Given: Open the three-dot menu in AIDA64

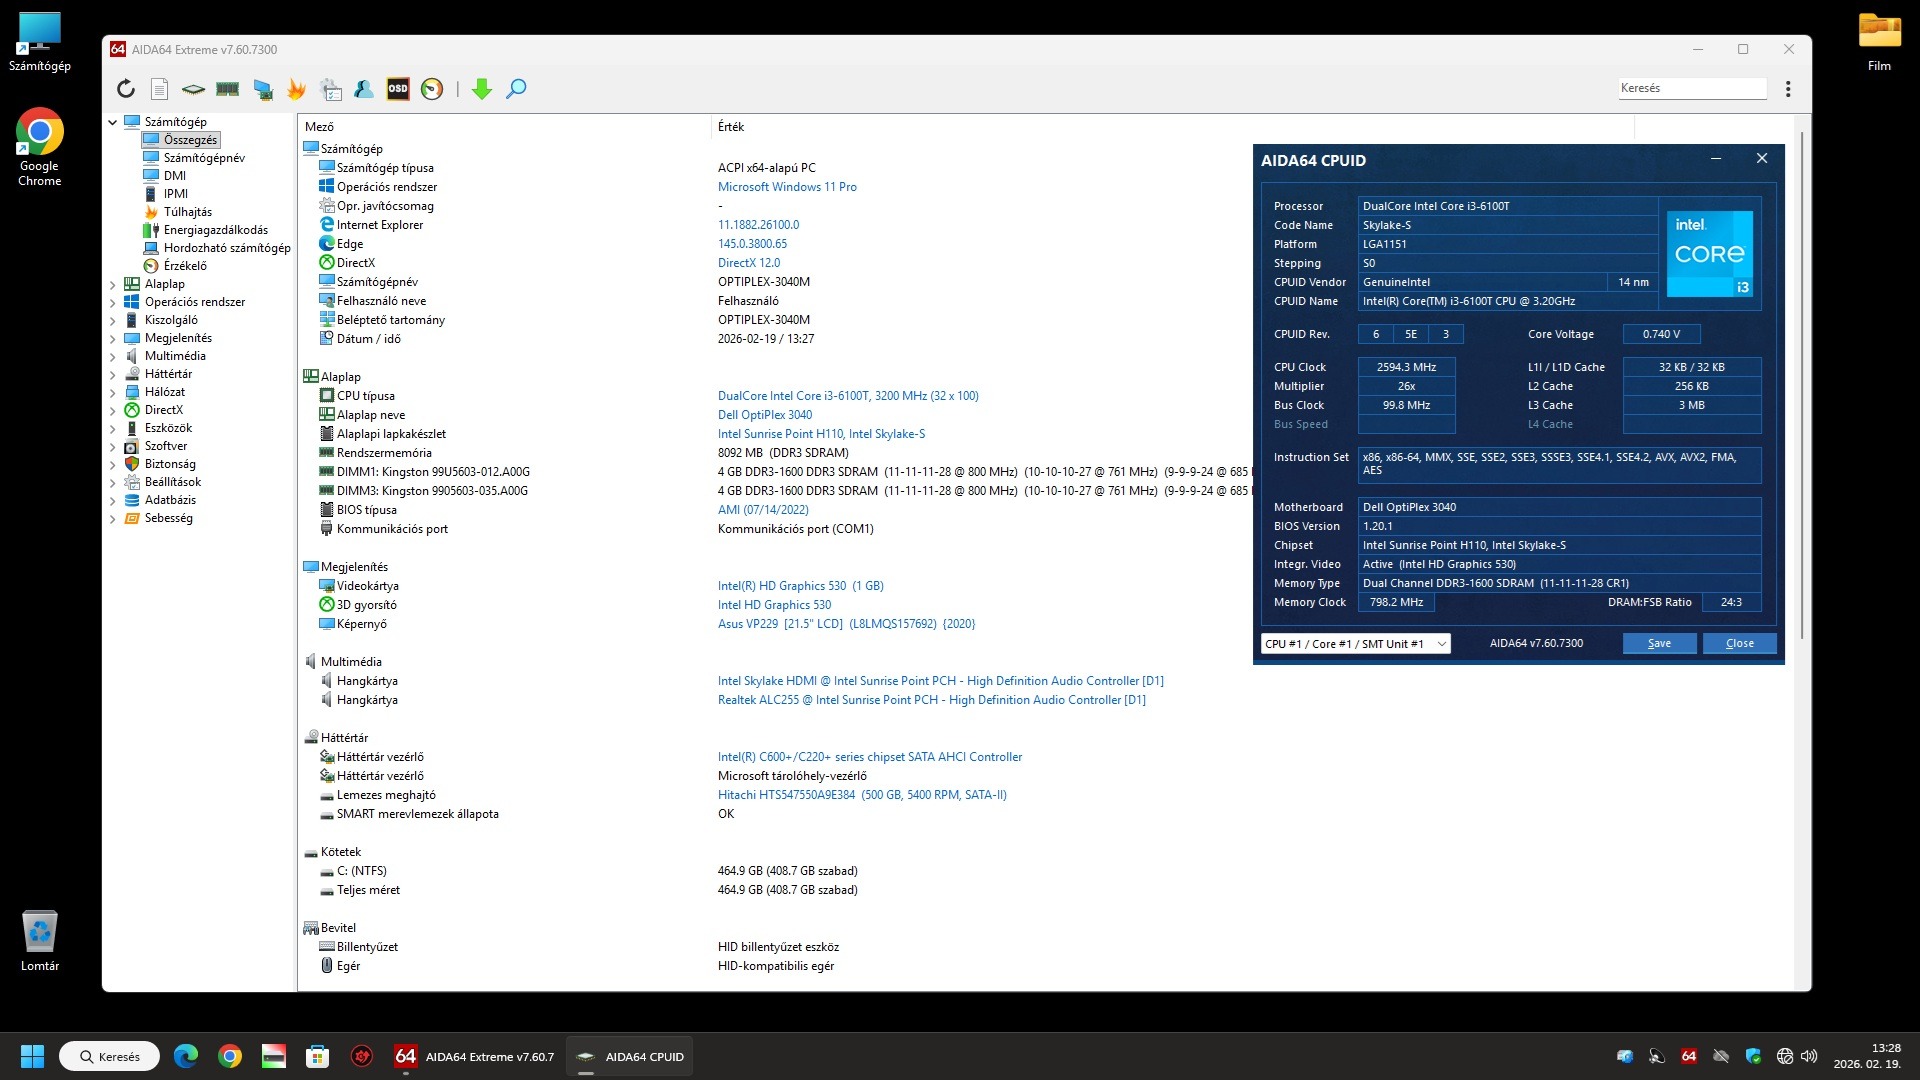Looking at the screenshot, I should point(1788,89).
